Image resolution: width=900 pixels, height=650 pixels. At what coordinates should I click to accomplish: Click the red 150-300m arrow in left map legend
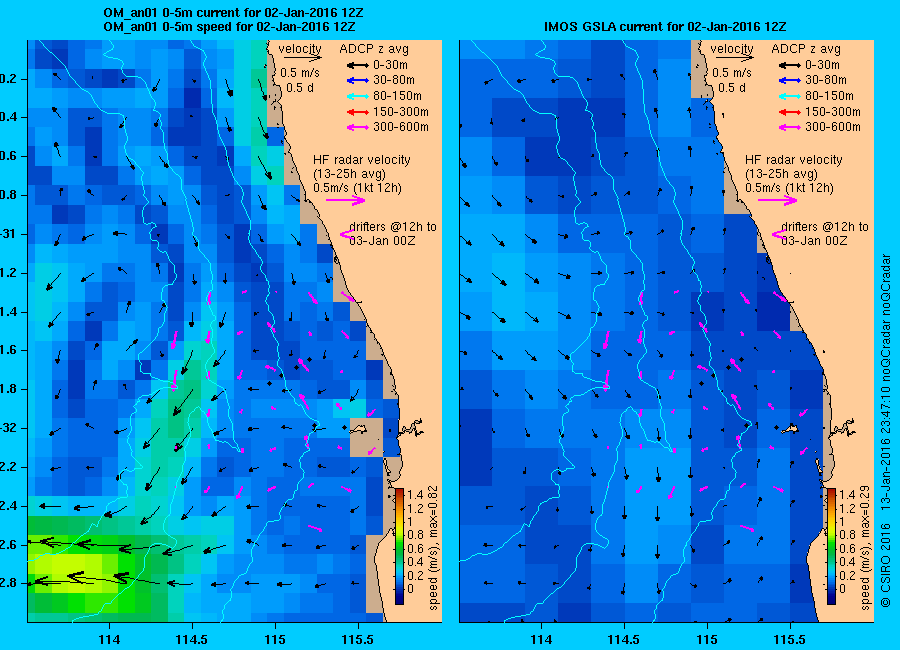point(358,112)
